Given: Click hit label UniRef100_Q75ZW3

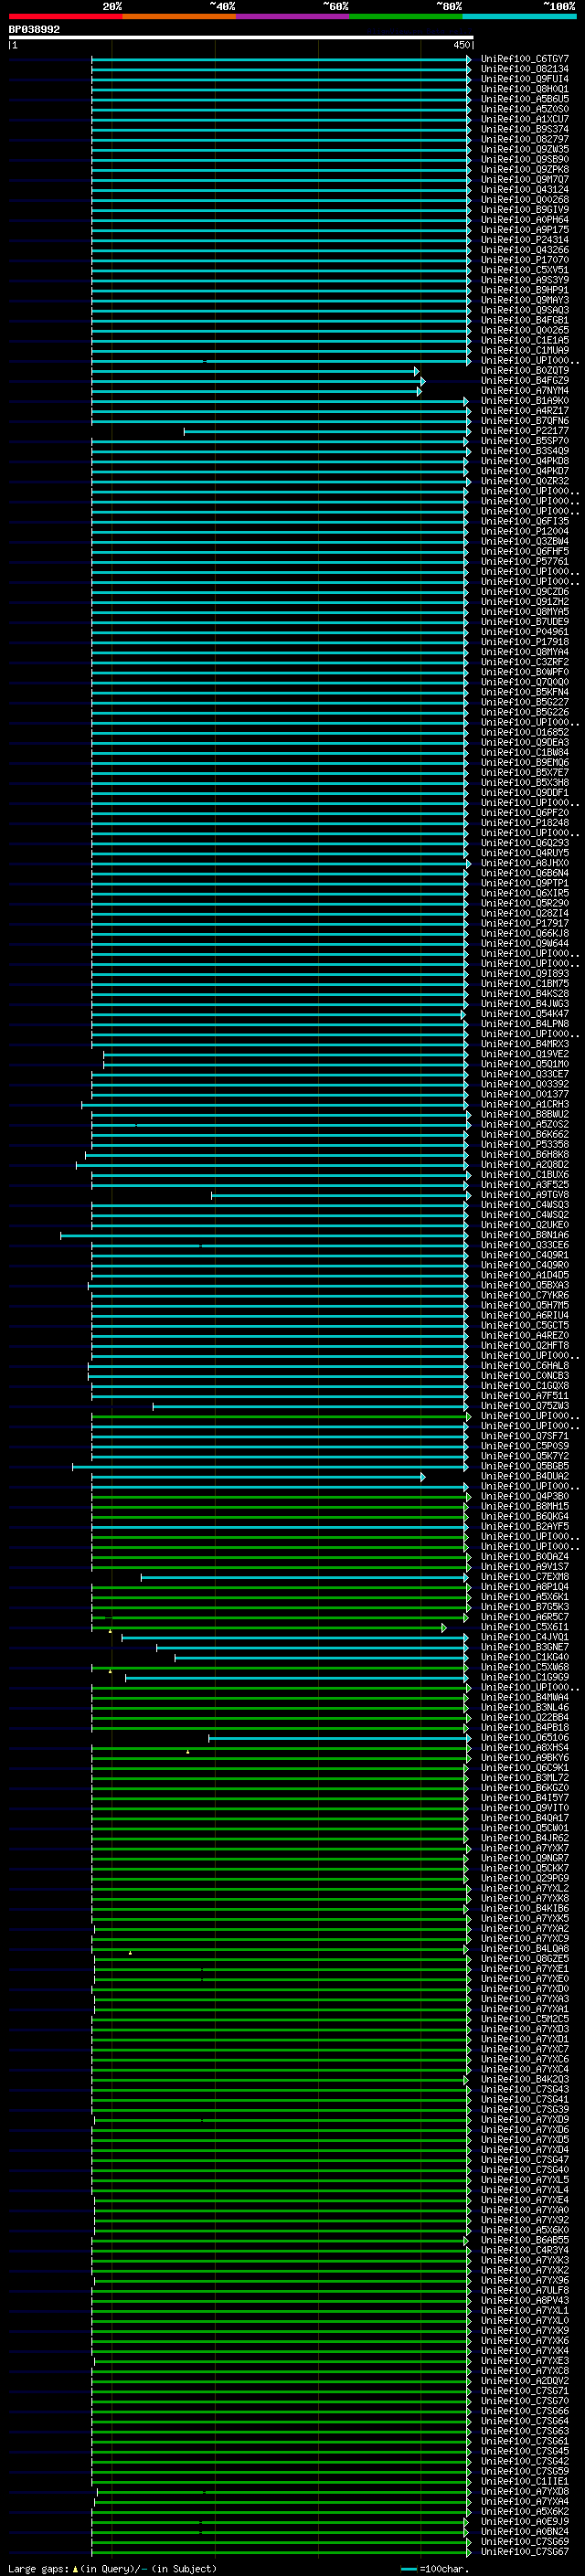Looking at the screenshot, I should pyautogui.click(x=524, y=1406).
